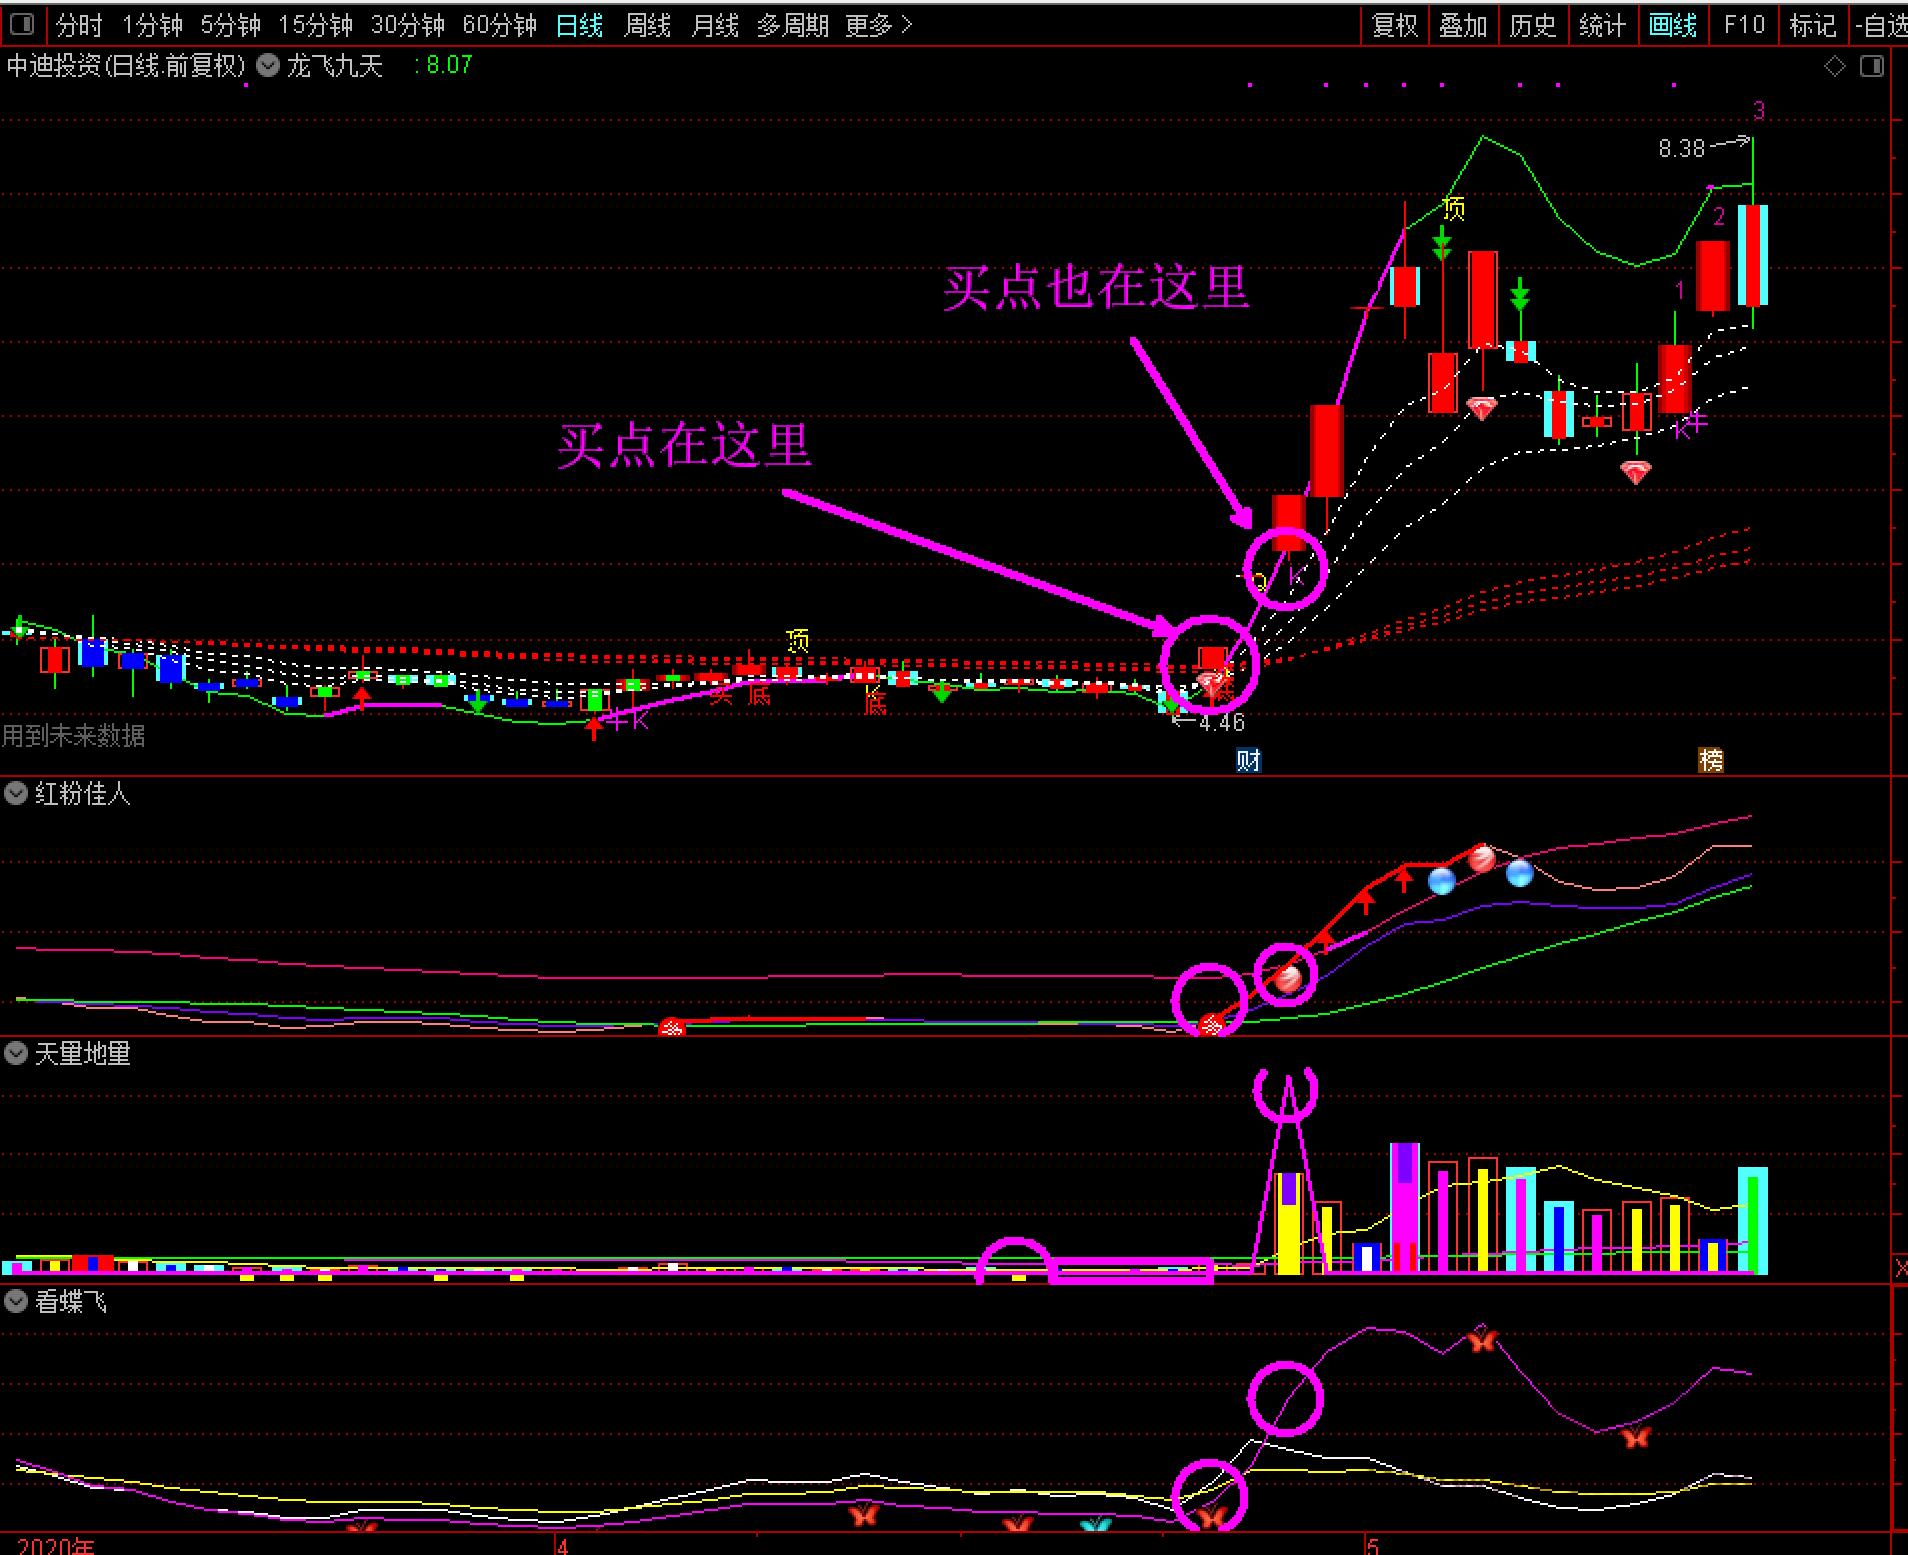Toggle the left sidebar panel icon

coord(21,24)
